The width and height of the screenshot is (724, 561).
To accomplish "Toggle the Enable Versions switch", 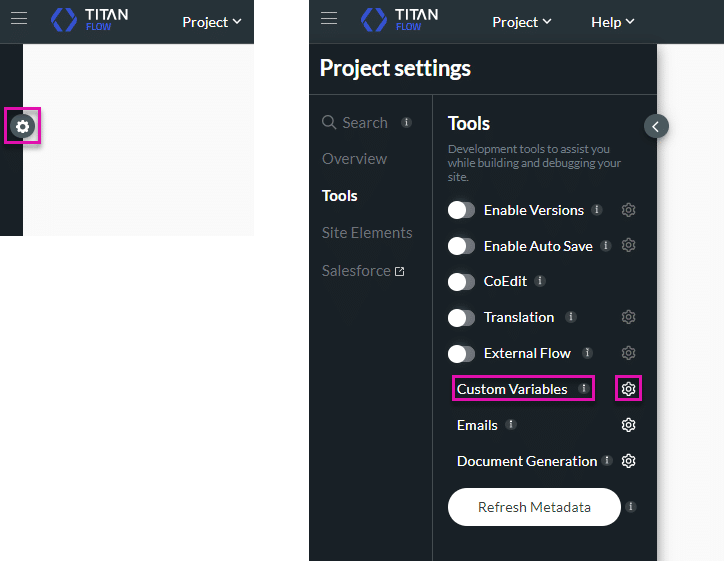I will click(x=461, y=210).
